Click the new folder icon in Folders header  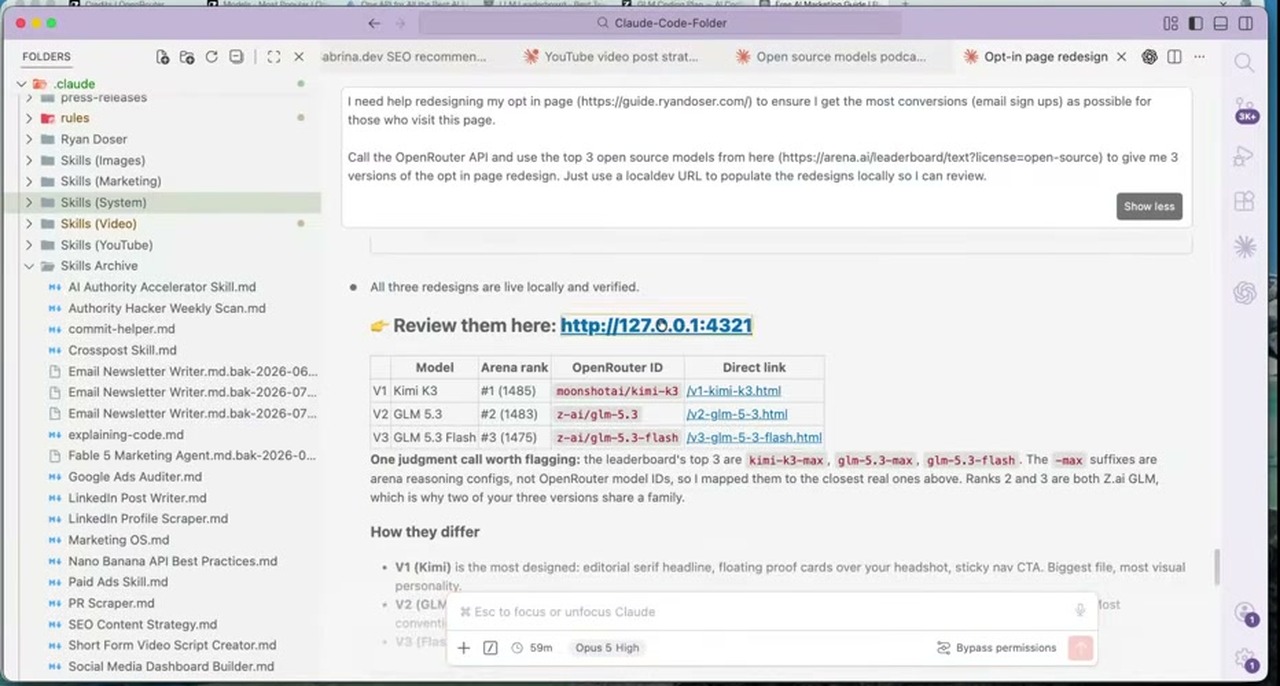click(x=187, y=57)
